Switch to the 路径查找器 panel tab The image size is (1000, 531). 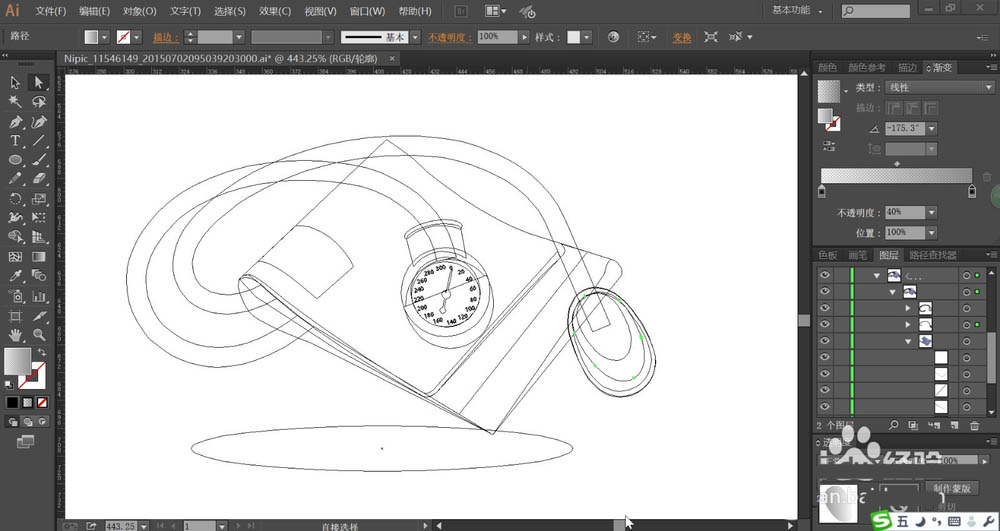[x=931, y=255]
